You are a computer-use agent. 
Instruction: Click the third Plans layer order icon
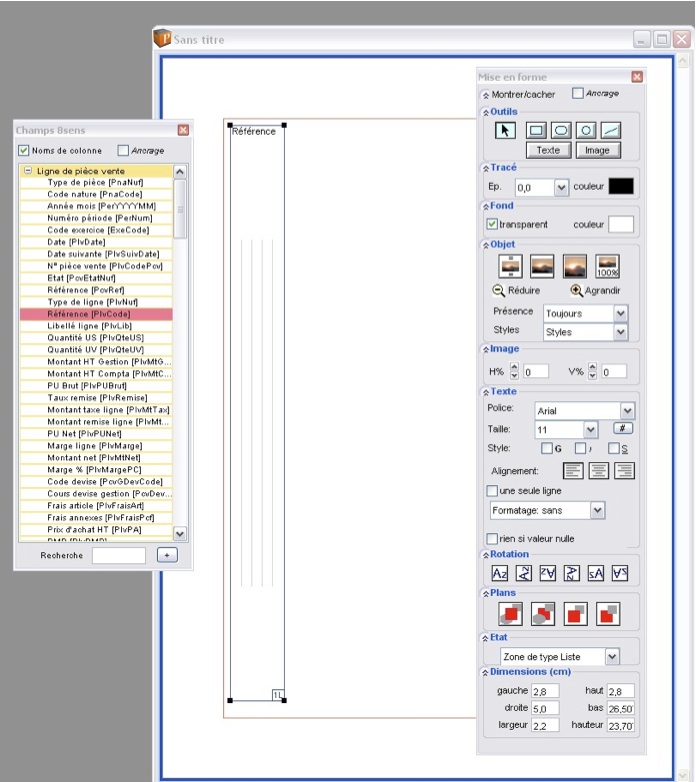575,614
